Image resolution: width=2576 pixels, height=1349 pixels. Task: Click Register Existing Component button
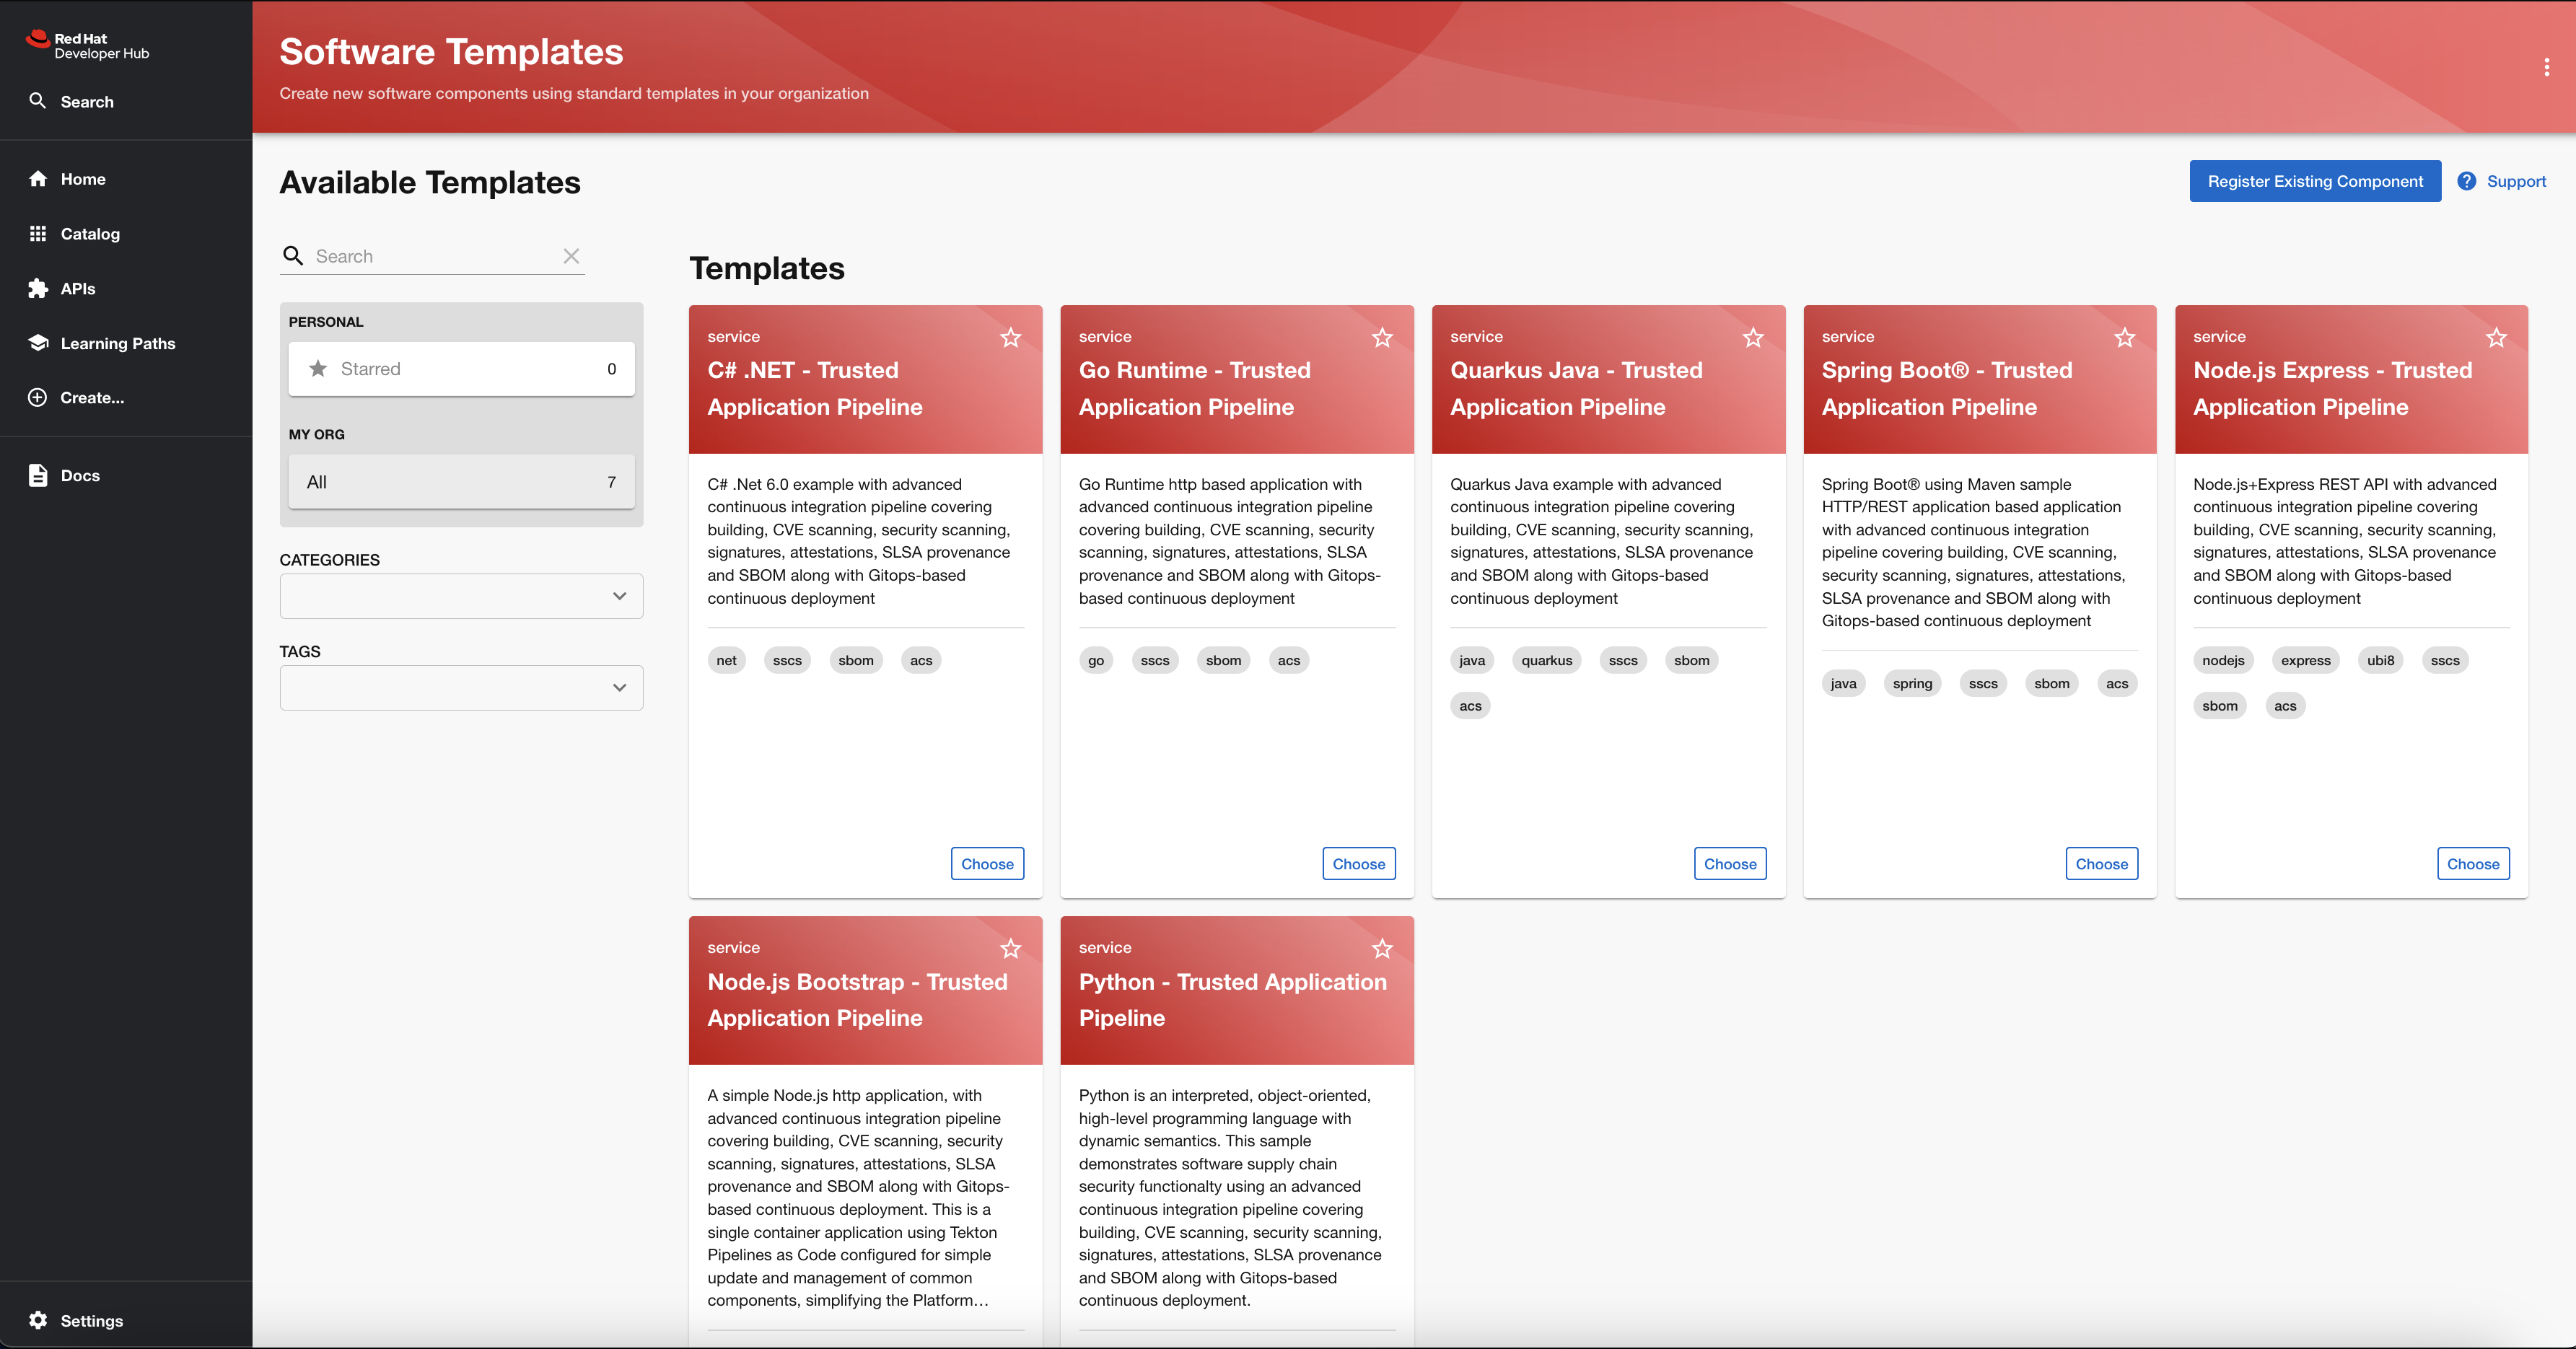tap(2314, 181)
